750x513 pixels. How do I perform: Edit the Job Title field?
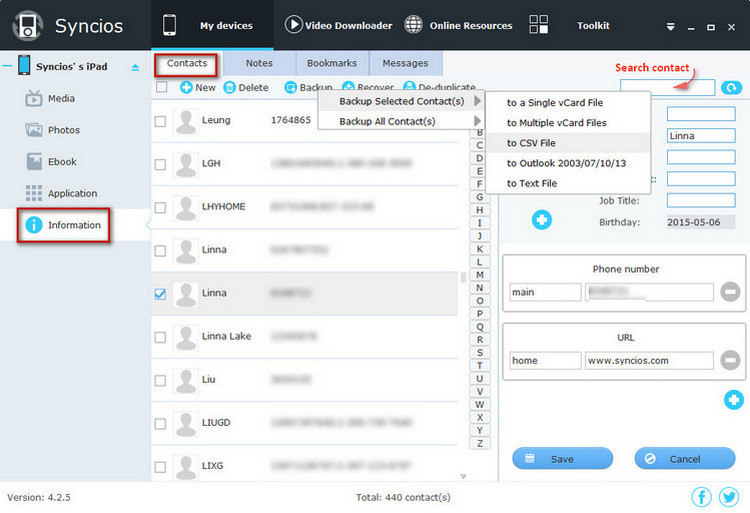coord(701,200)
